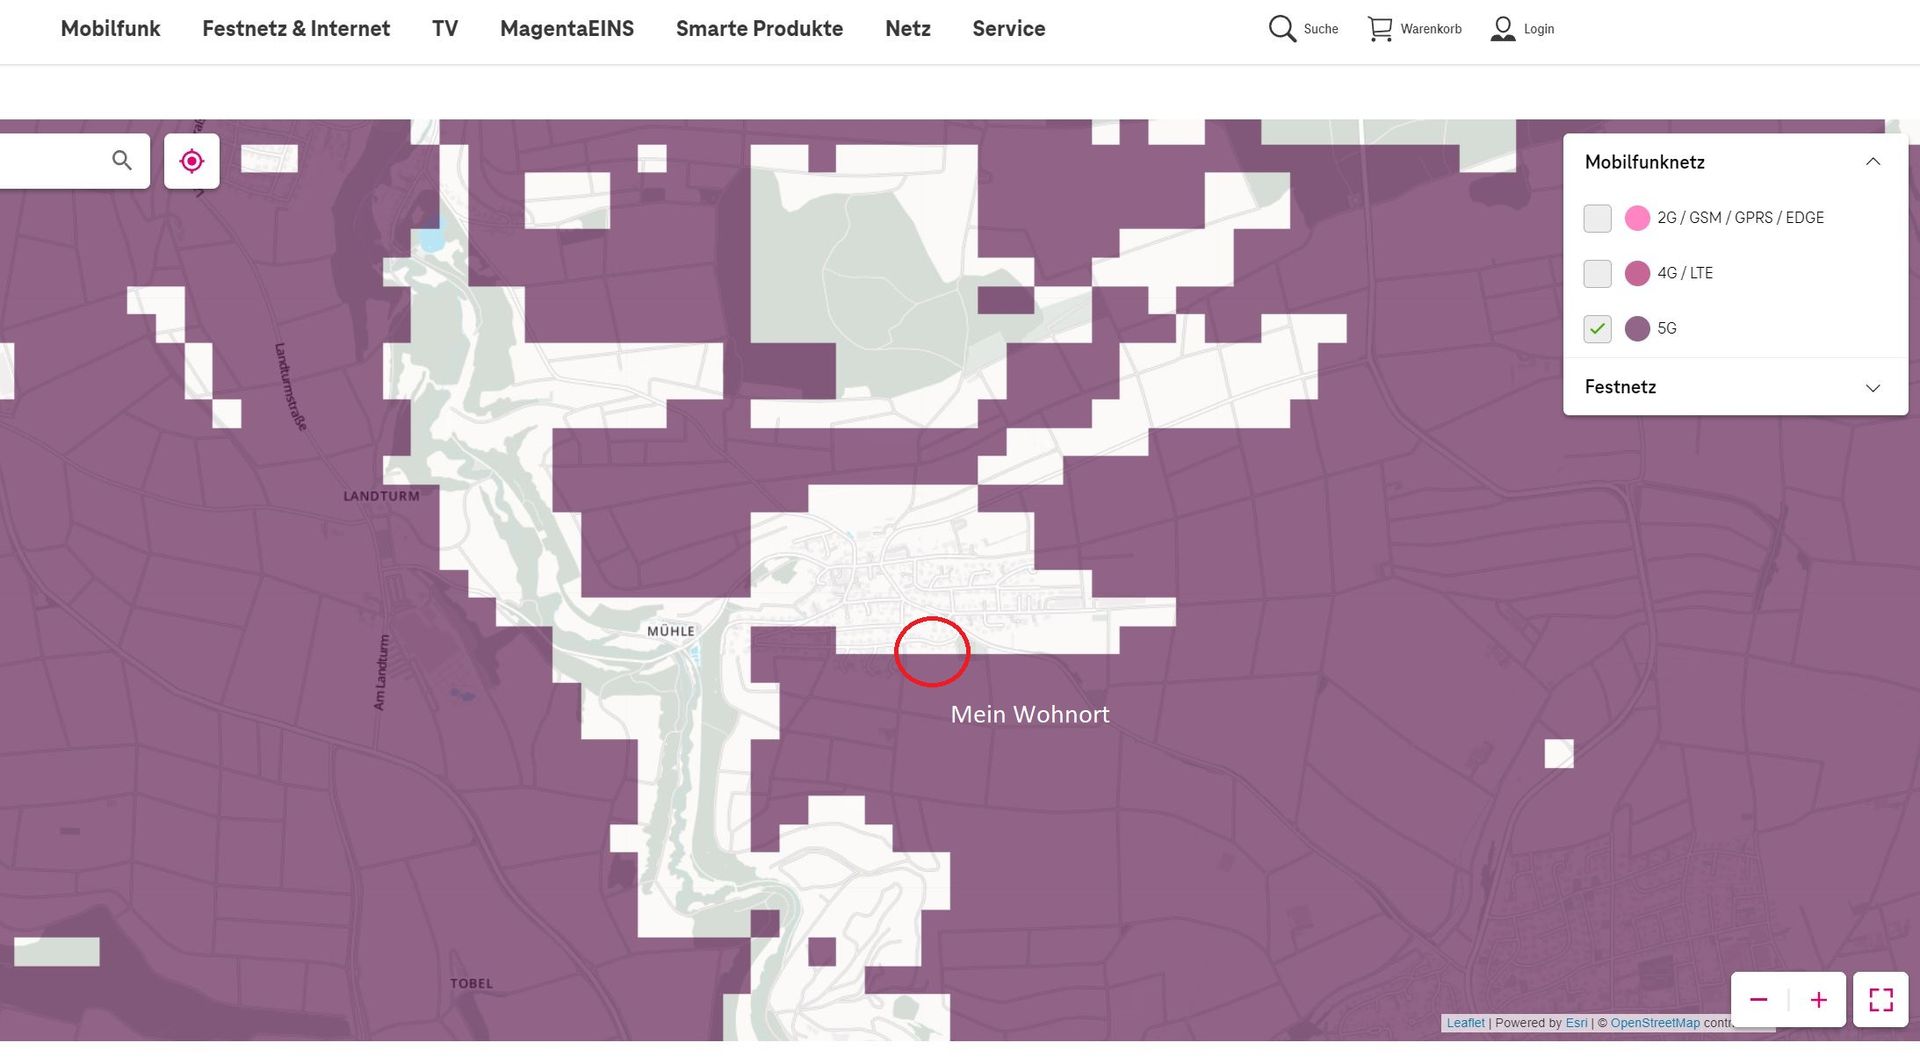Collapse the Mobilfunknetz section
Viewport: 1920px width, 1064px height.
pos(1872,162)
